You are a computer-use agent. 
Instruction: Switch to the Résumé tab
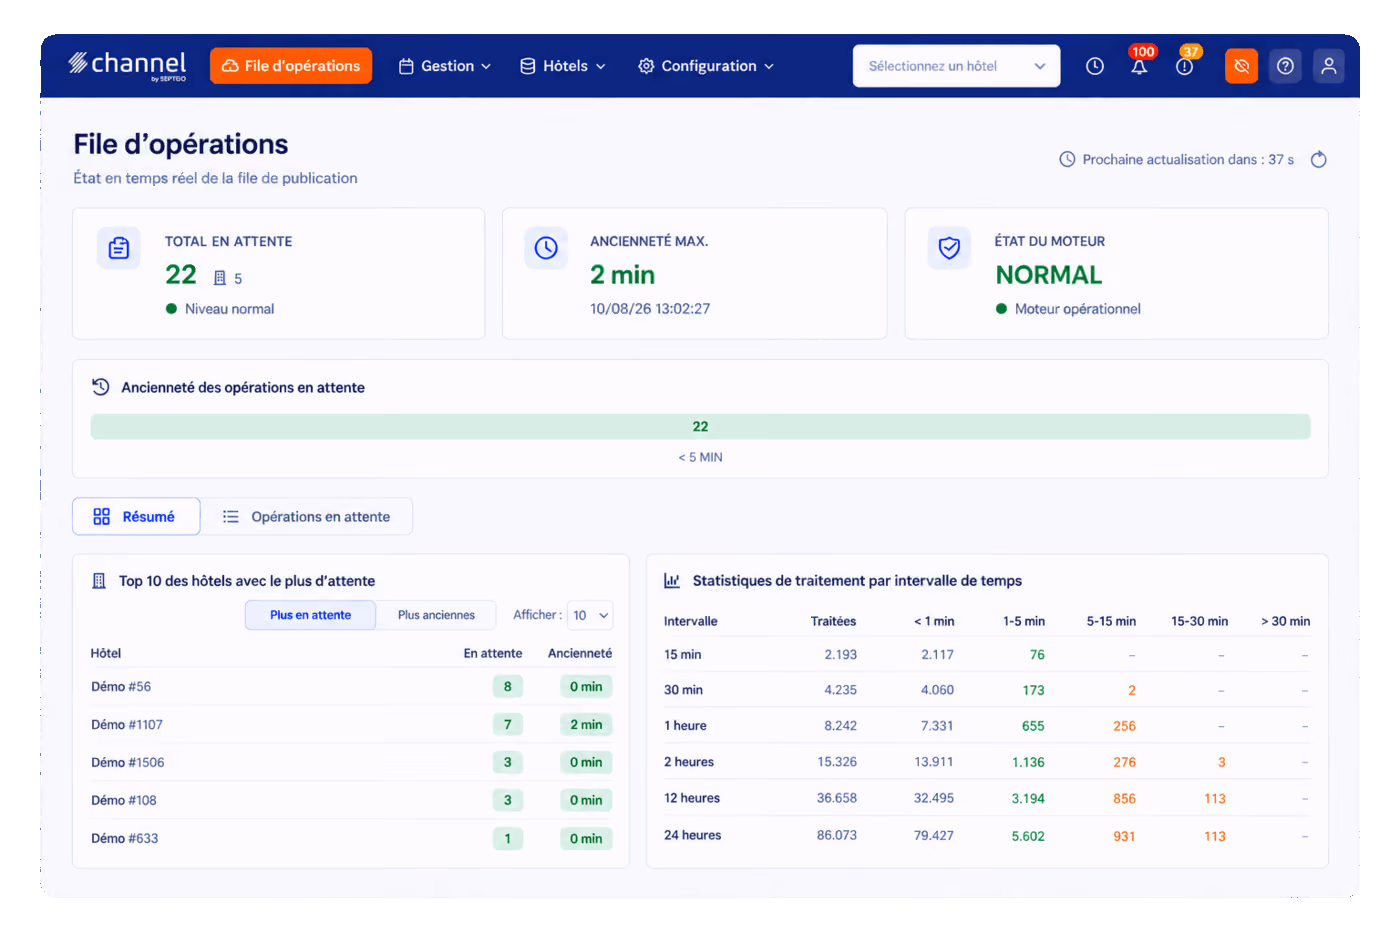[x=136, y=517]
